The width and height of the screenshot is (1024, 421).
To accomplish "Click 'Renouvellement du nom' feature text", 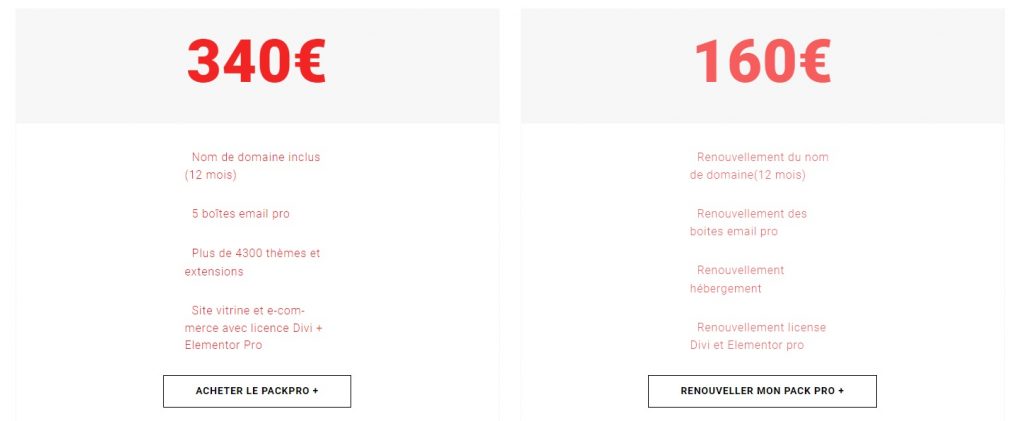I will 762,157.
